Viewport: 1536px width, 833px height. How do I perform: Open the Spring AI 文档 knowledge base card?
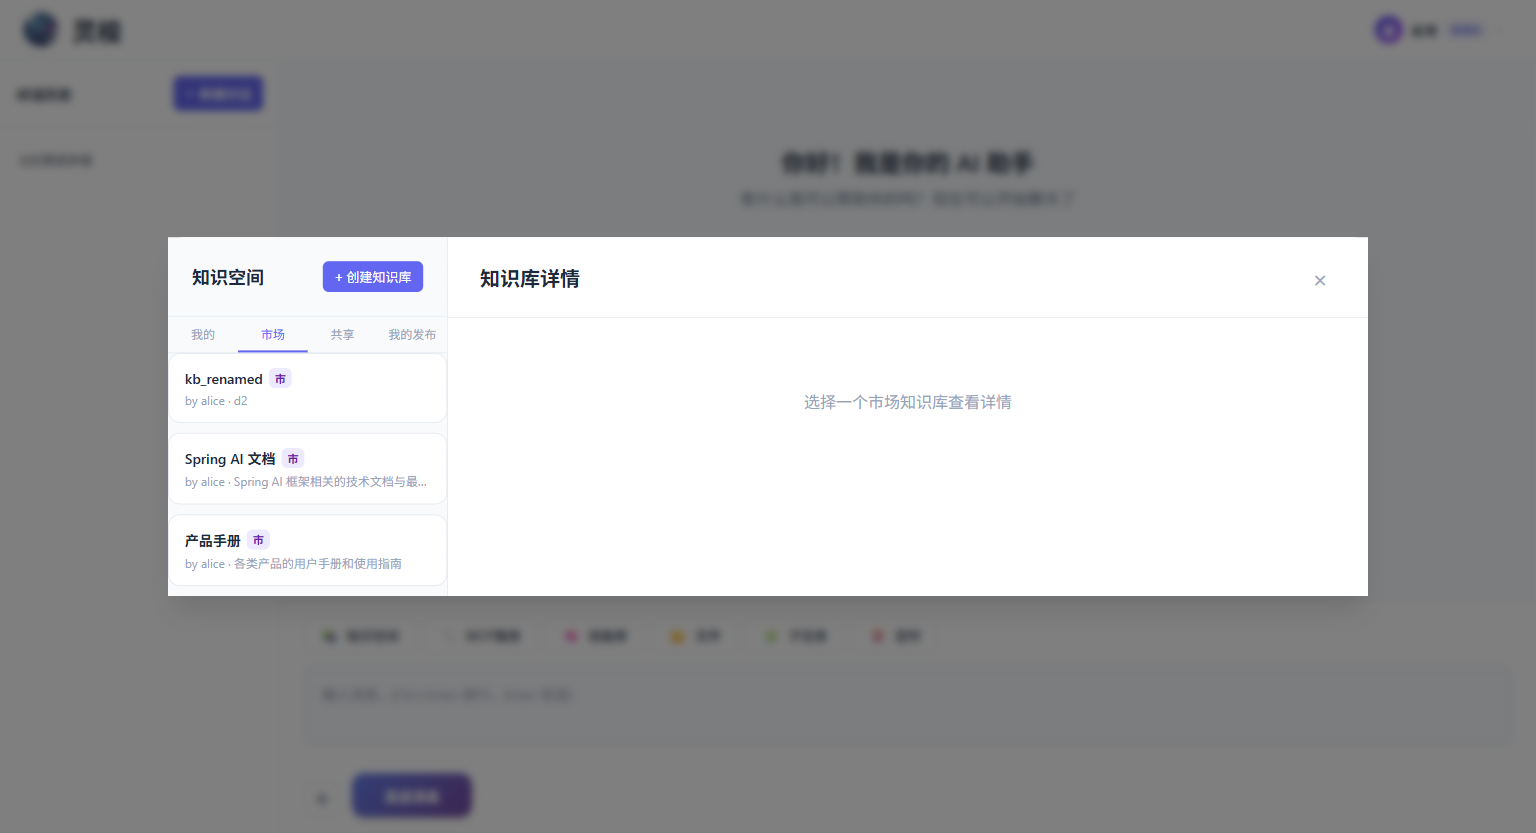[x=307, y=469]
